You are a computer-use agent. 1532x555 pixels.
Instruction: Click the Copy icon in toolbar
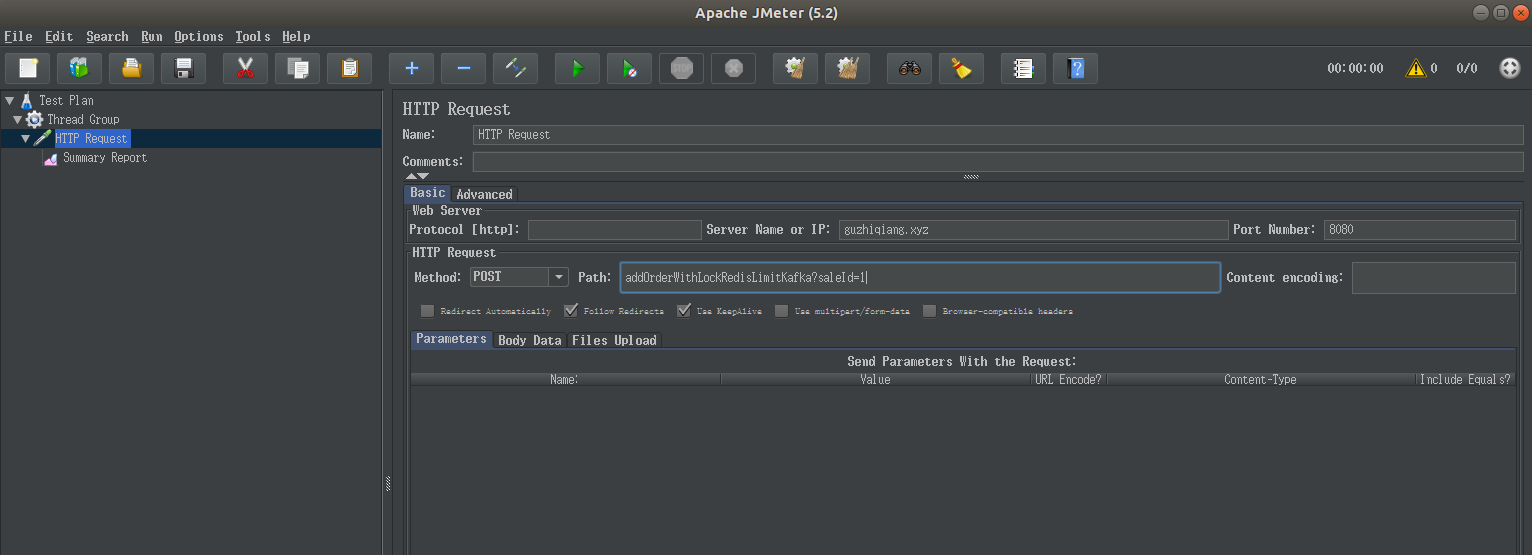point(297,68)
